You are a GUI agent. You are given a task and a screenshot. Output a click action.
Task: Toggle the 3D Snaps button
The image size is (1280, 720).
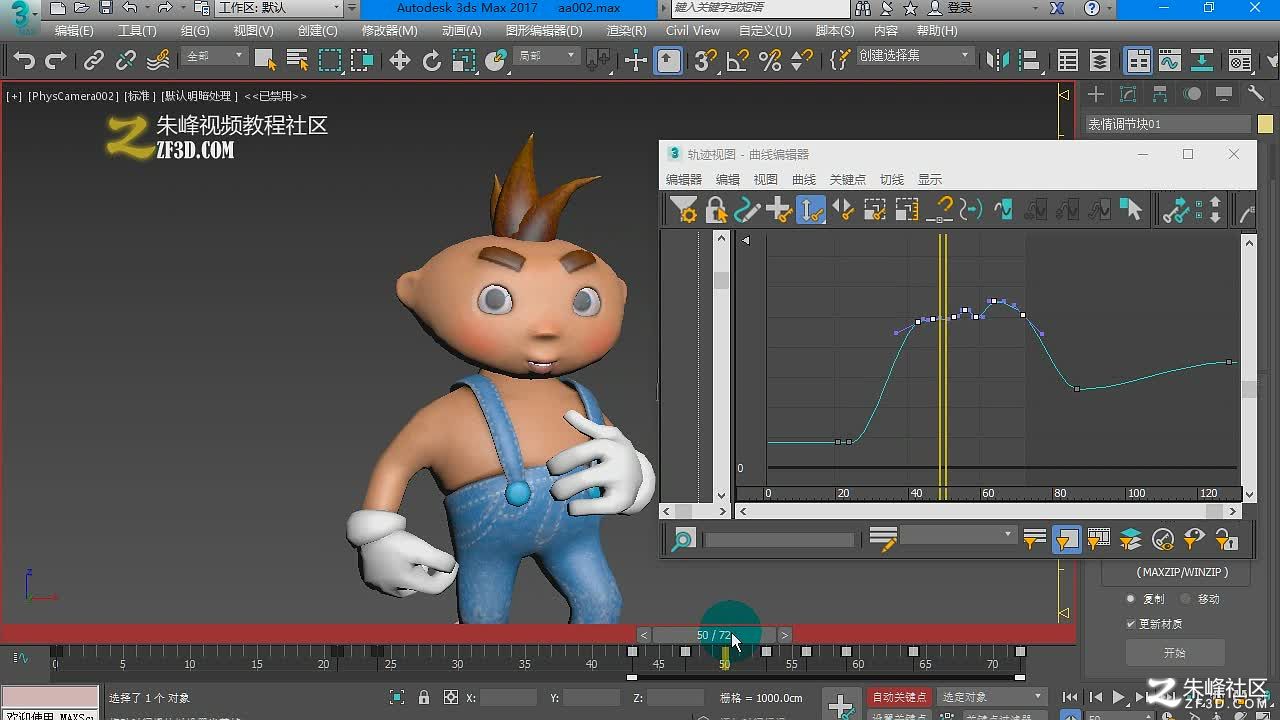pyautogui.click(x=706, y=61)
